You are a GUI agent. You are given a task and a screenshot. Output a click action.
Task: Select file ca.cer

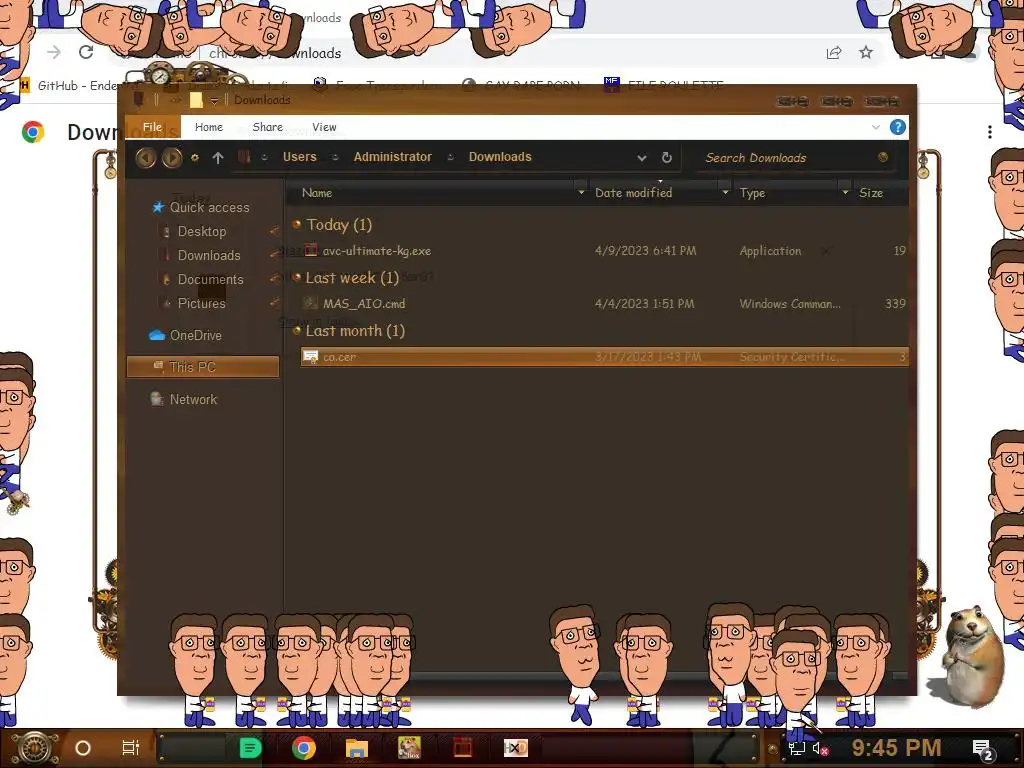tap(604, 357)
